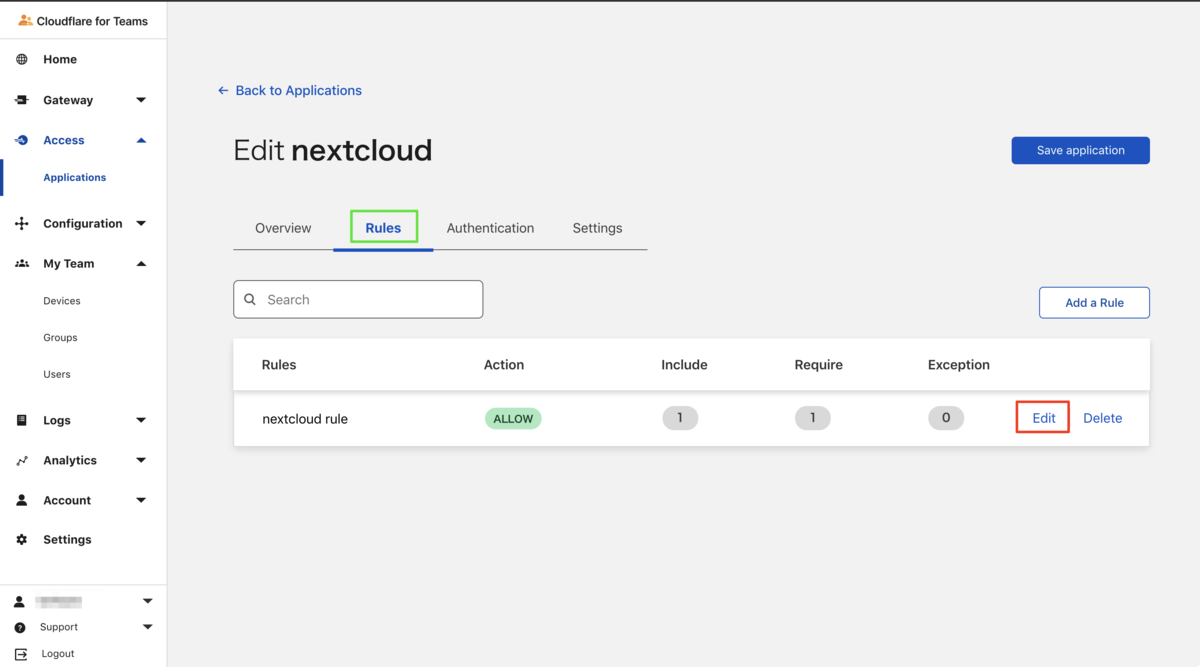Switch to the Authentication tab
1200x667 pixels.
490,228
